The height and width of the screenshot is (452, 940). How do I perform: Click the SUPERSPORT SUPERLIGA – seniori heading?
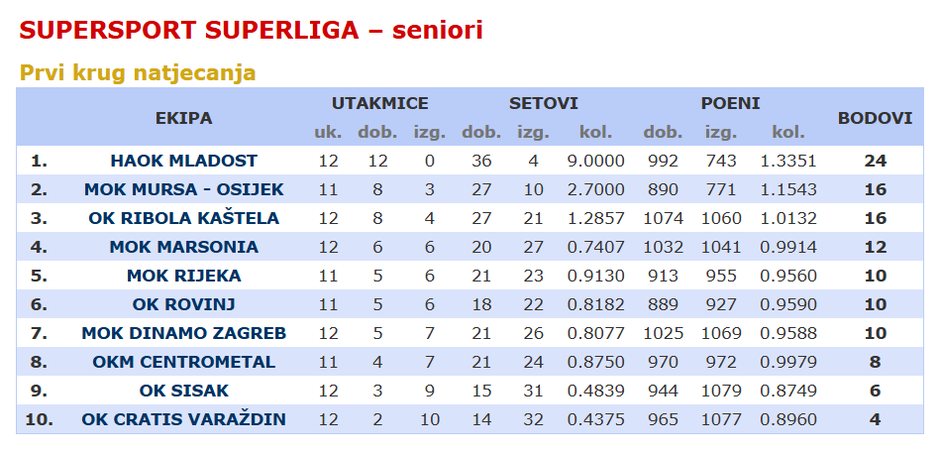coord(251,31)
